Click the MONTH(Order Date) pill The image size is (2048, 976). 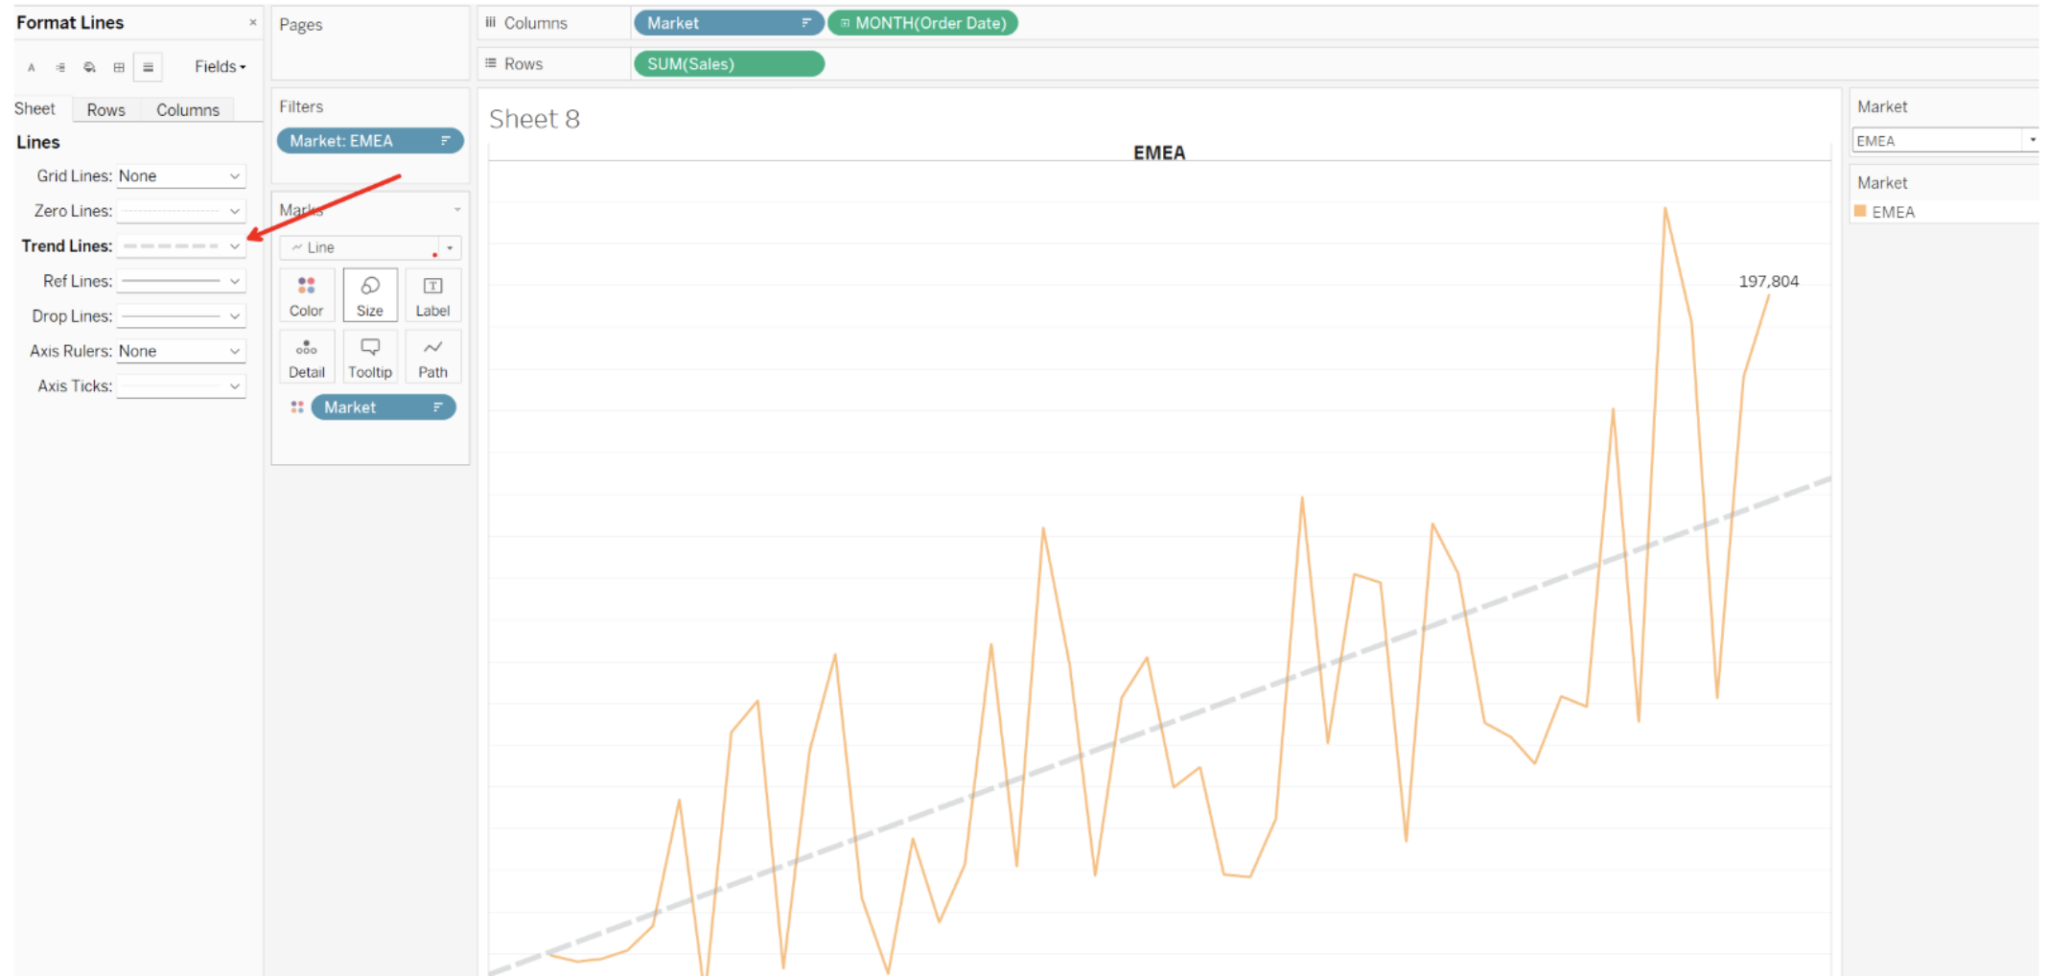coord(922,23)
